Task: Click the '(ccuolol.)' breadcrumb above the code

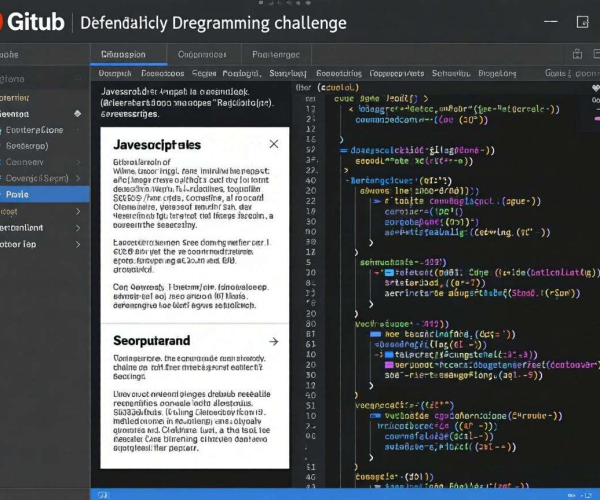Action: click(338, 88)
